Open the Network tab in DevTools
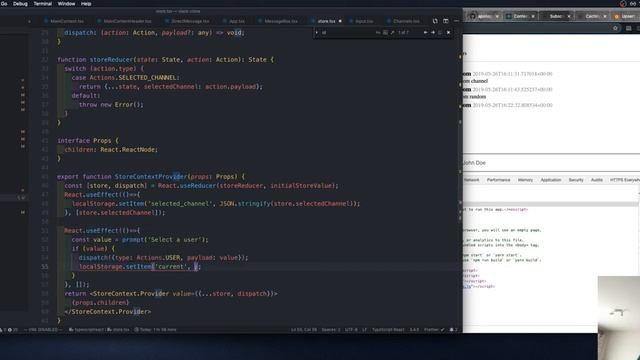 471,180
